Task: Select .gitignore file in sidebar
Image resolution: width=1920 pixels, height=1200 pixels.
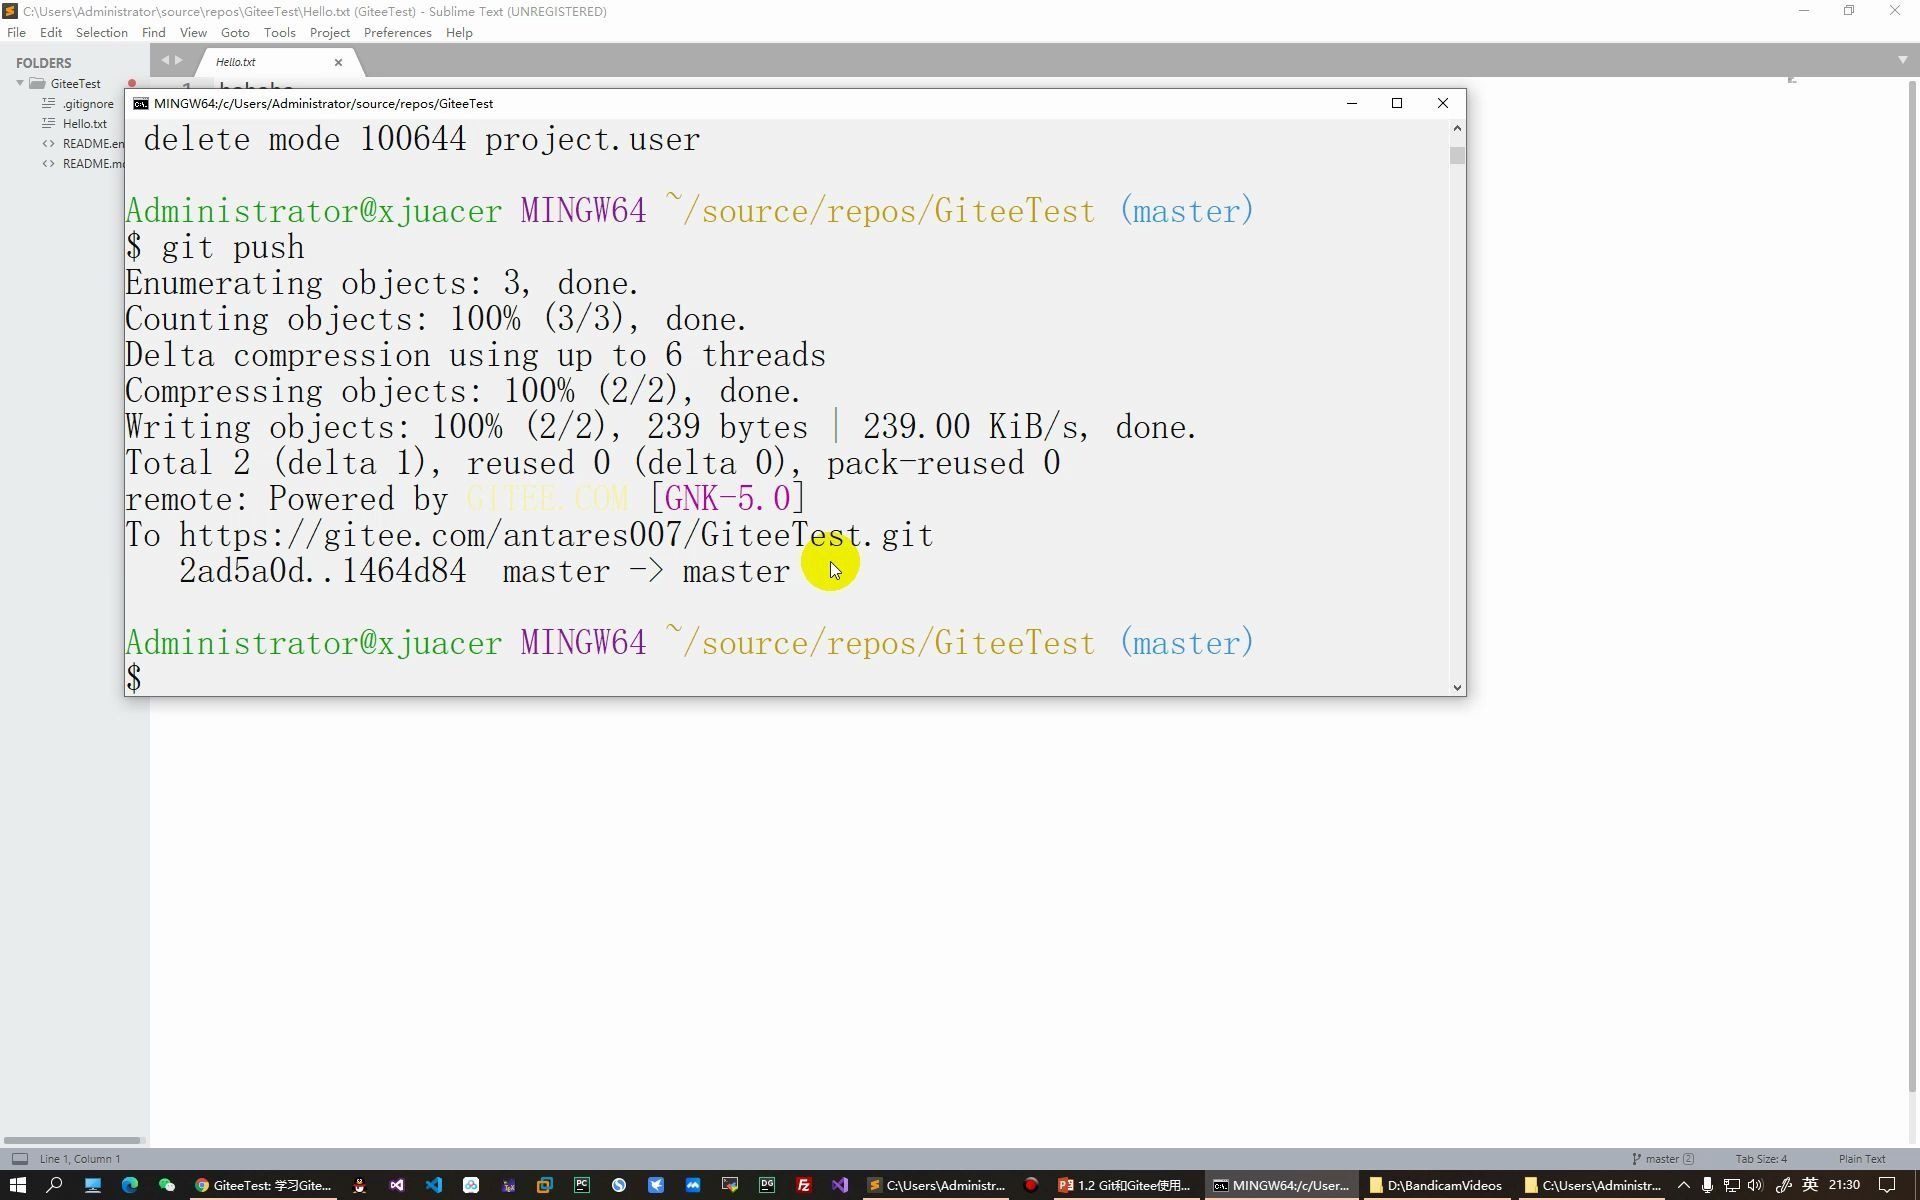Action: pyautogui.click(x=88, y=104)
